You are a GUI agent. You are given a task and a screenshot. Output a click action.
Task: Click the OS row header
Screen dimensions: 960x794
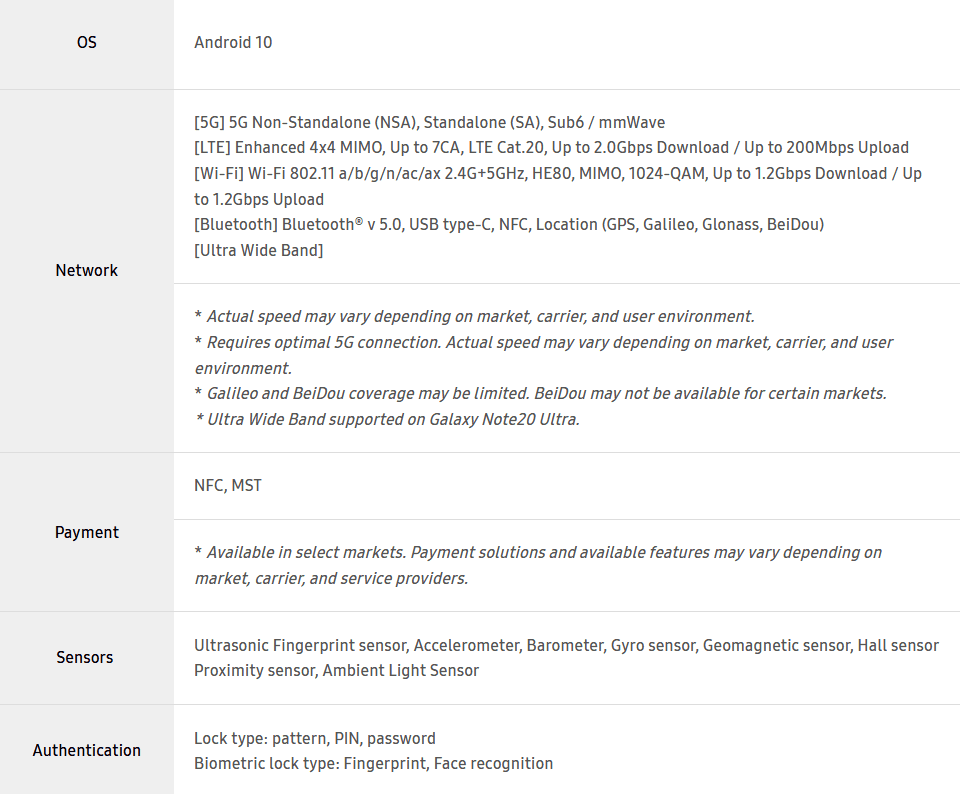pyautogui.click(x=87, y=43)
